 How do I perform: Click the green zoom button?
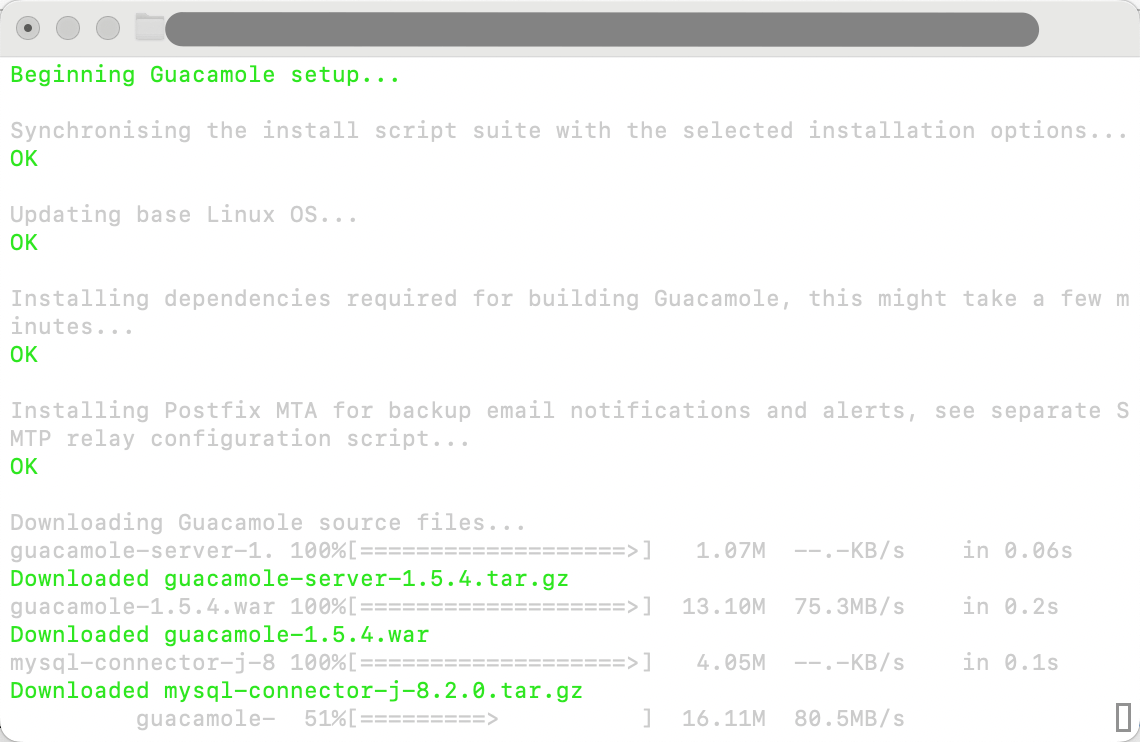(107, 29)
